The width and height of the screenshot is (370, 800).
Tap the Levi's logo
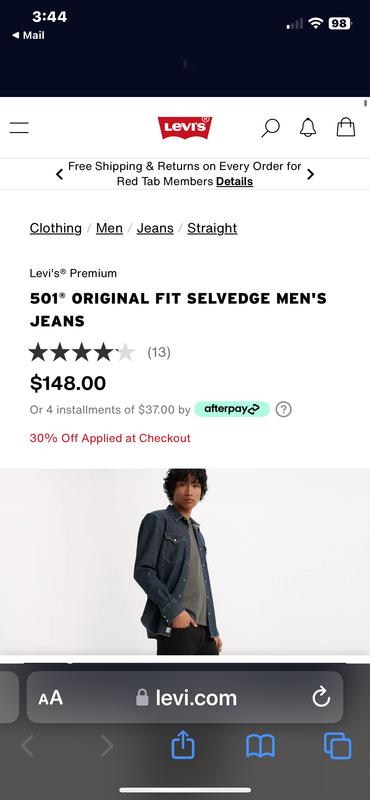coord(185,128)
